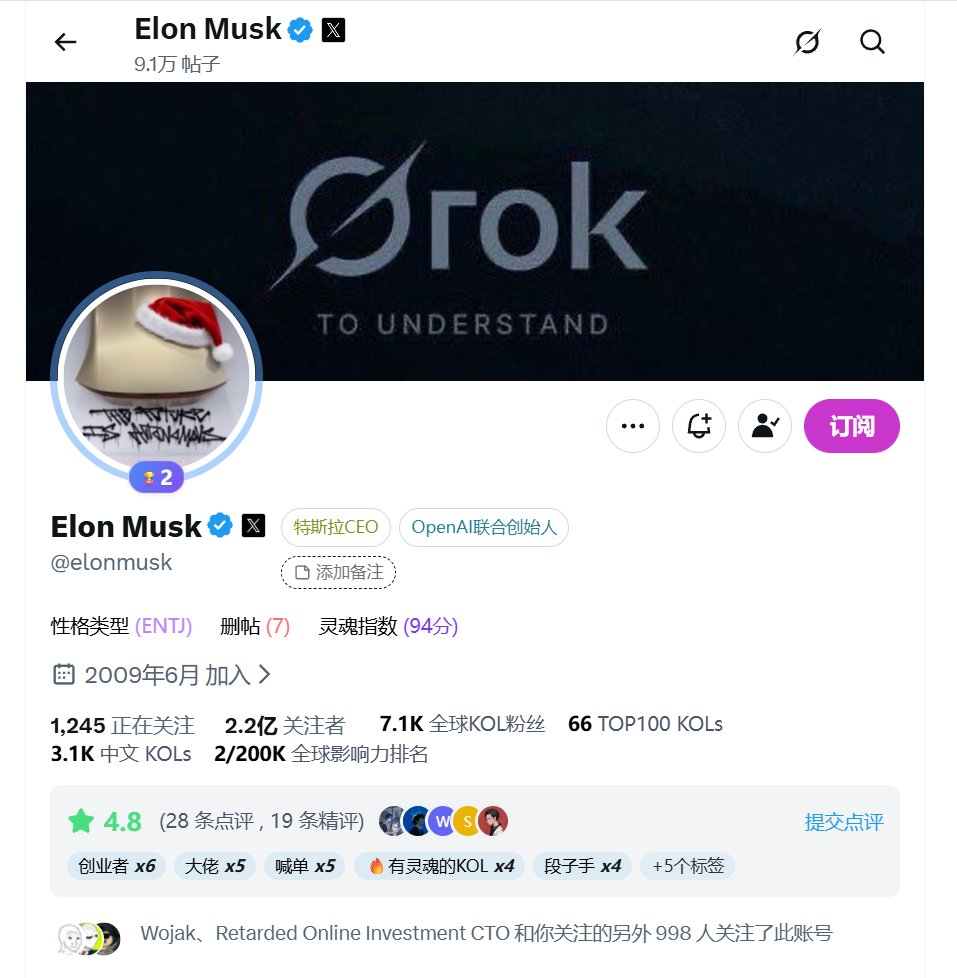The height and width of the screenshot is (978, 957).
Task: Open Elon Musk's profile avatar image
Action: [x=157, y=375]
